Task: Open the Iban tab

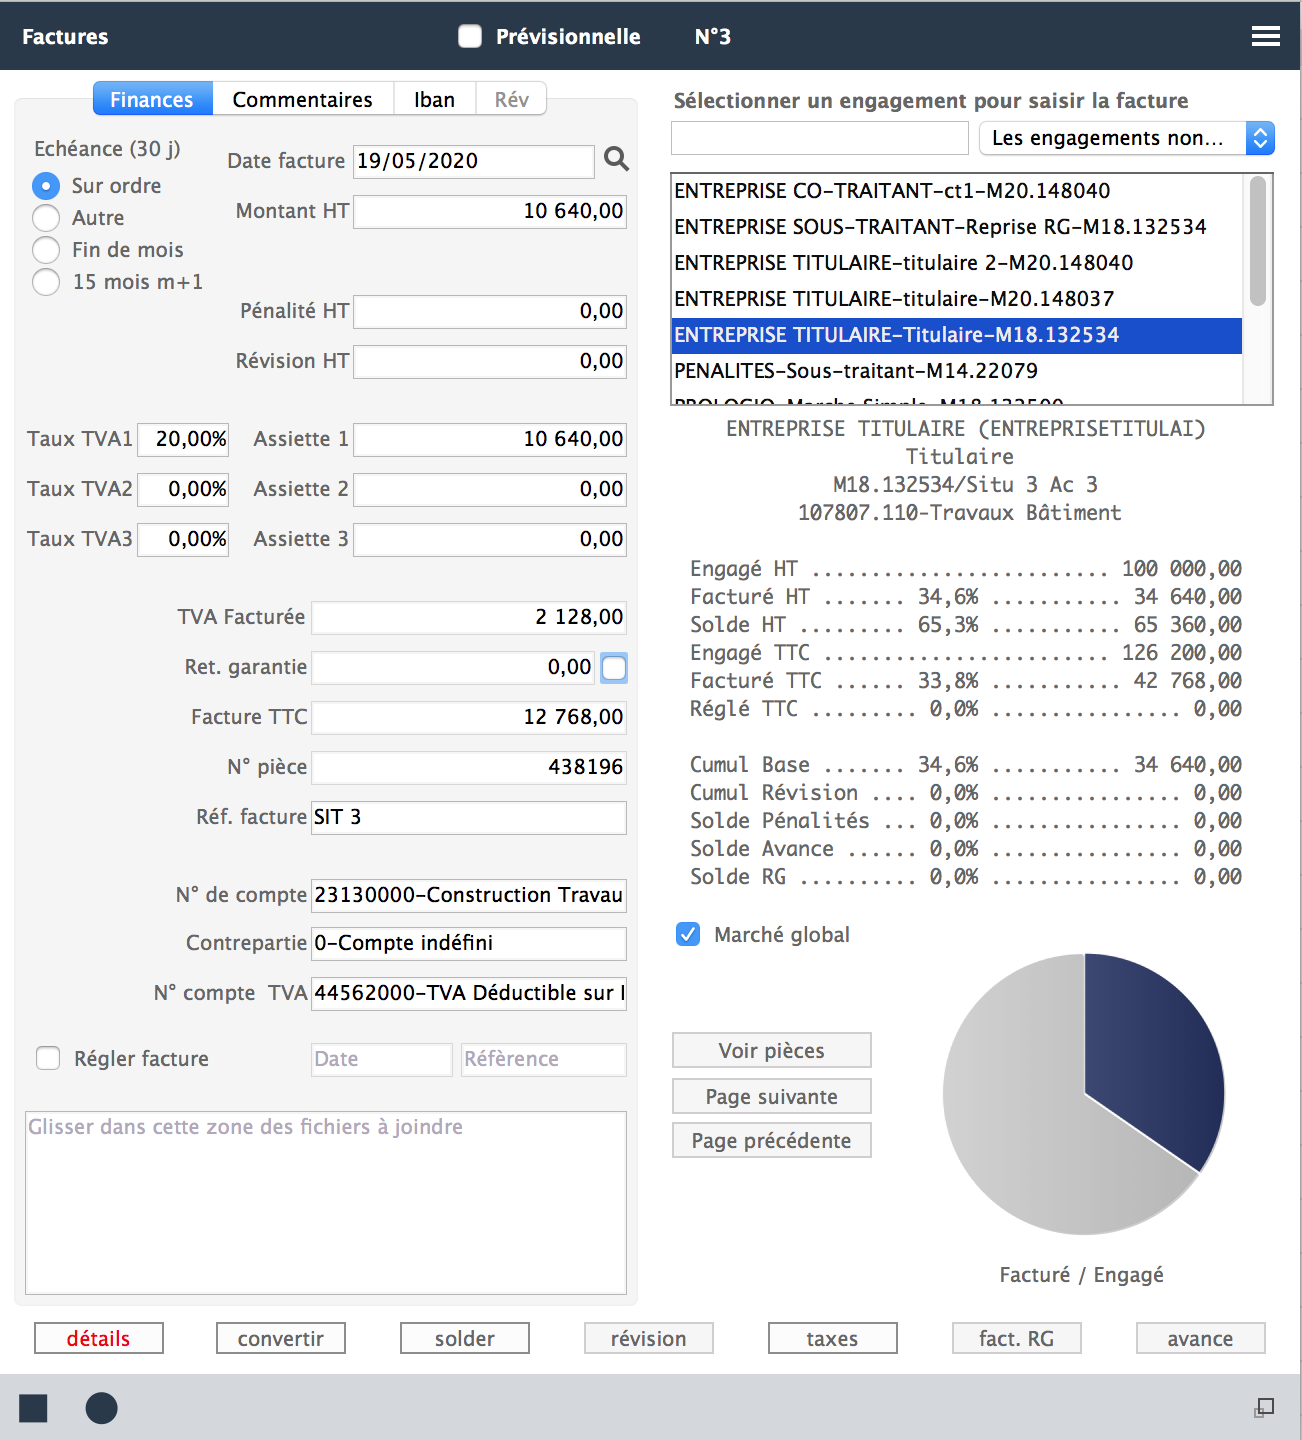Action: pos(435,99)
